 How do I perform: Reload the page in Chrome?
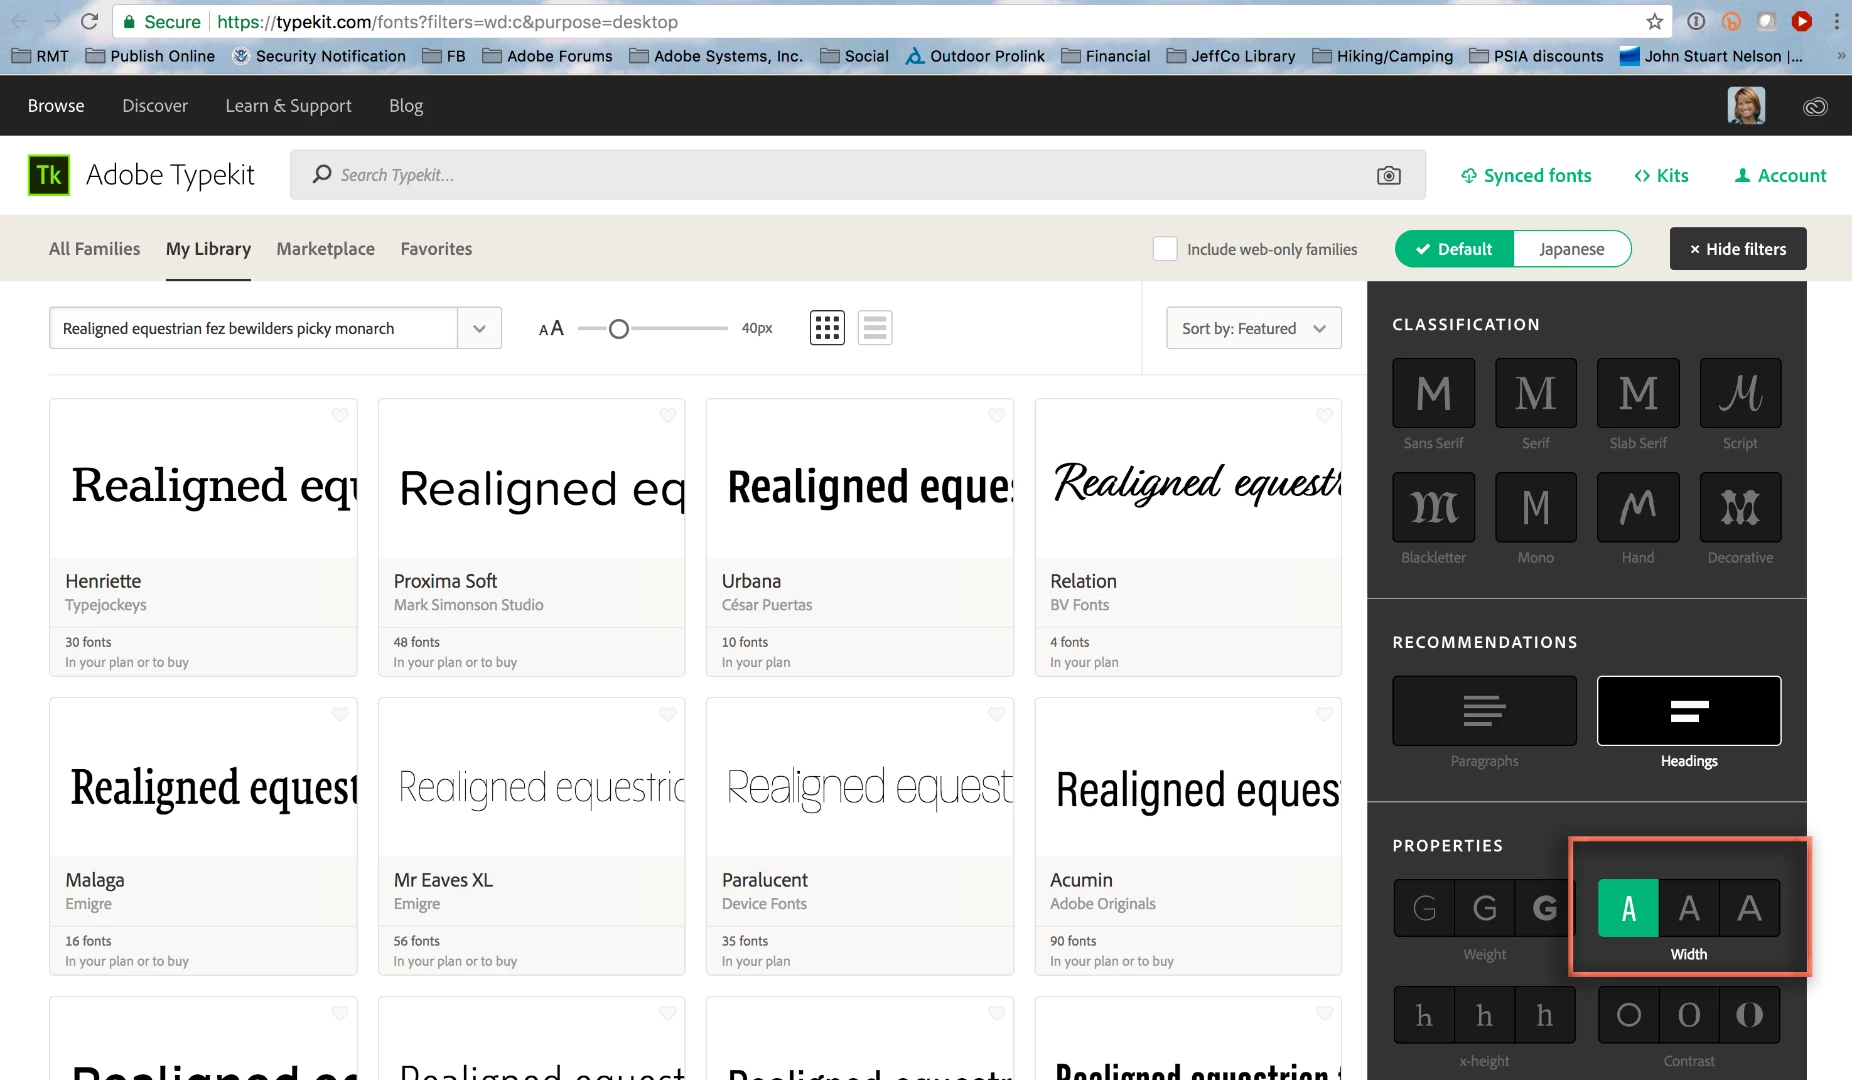coord(89,21)
